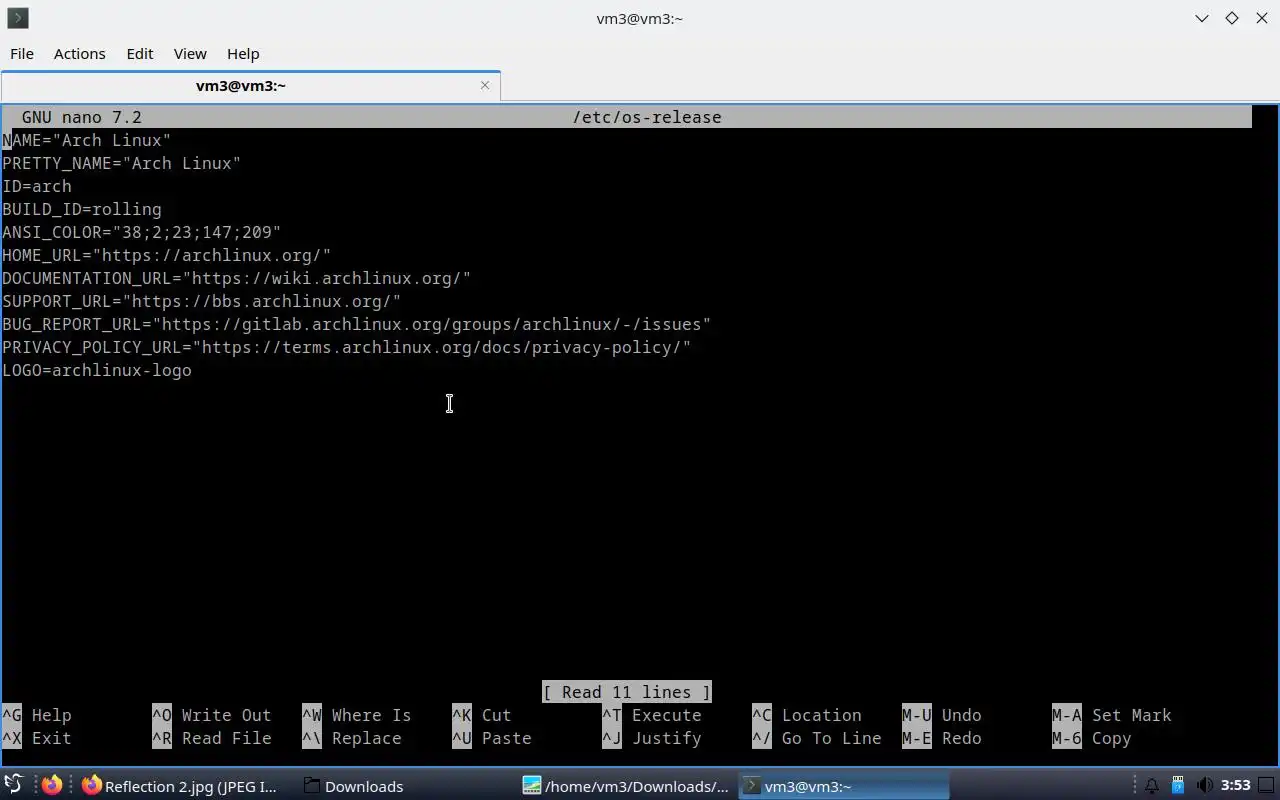
Task: Place cursor on the ID=arch line
Action: pos(37,186)
